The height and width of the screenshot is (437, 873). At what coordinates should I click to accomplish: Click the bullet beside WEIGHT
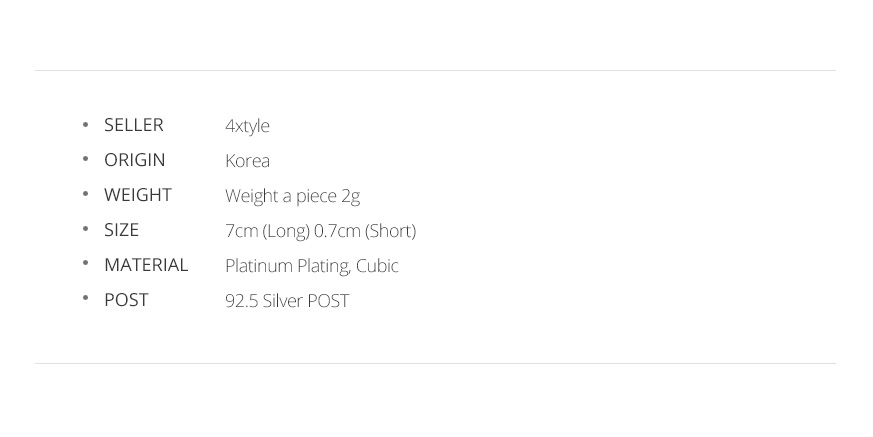coord(85,194)
